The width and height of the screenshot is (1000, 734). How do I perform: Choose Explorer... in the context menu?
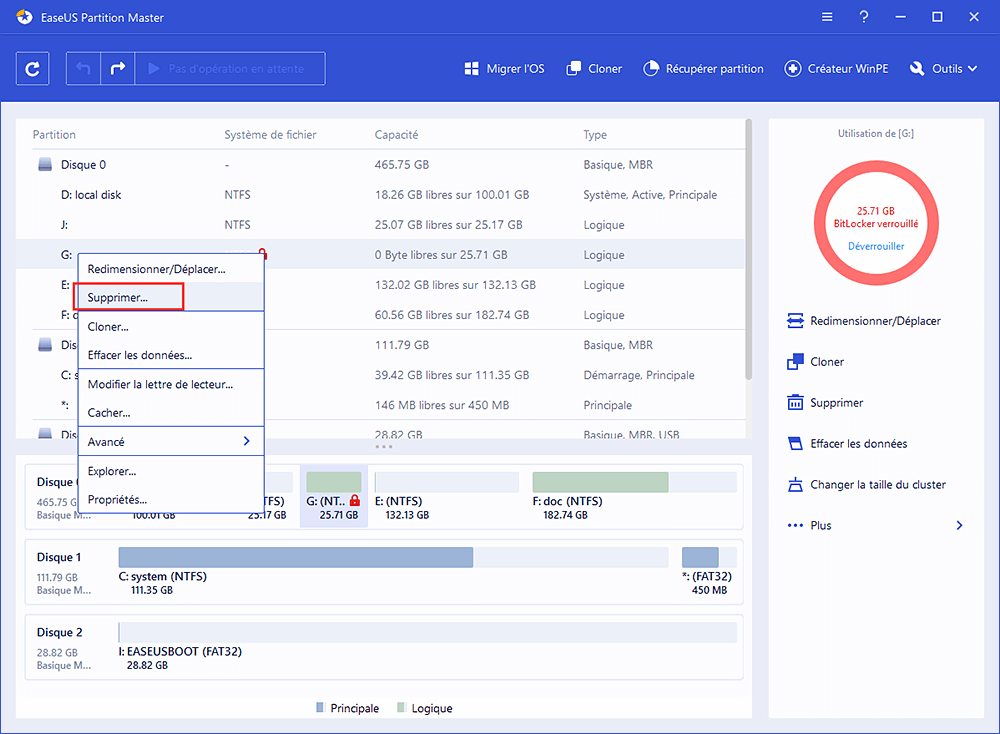pos(171,471)
